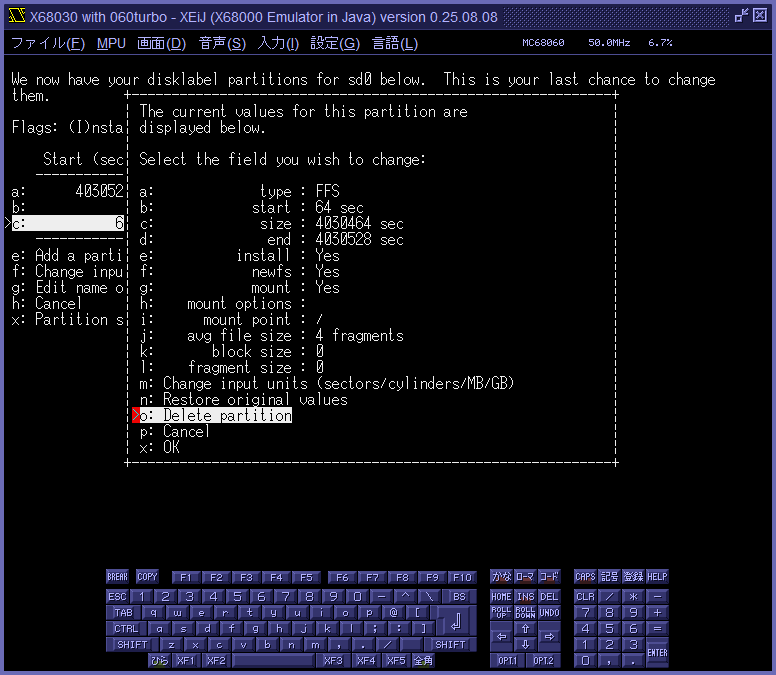Select the 'mount point : /' field
This screenshot has height=675, width=776.
click(x=232, y=320)
